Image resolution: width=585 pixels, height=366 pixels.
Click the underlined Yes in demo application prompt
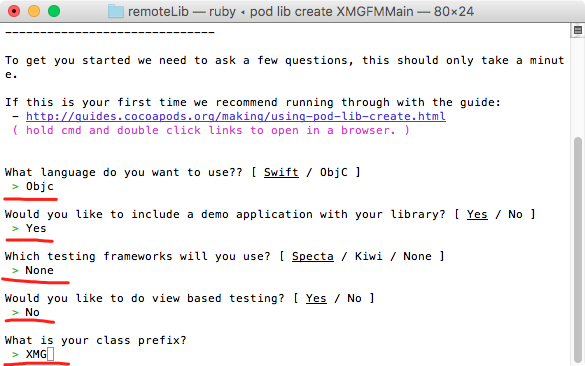coord(477,215)
